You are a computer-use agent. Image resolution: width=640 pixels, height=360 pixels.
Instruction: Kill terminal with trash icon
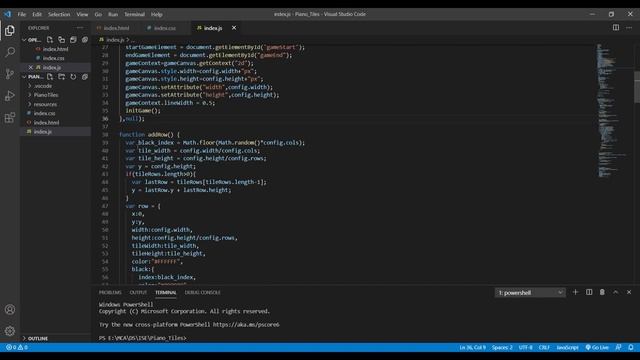pyautogui.click(x=602, y=292)
